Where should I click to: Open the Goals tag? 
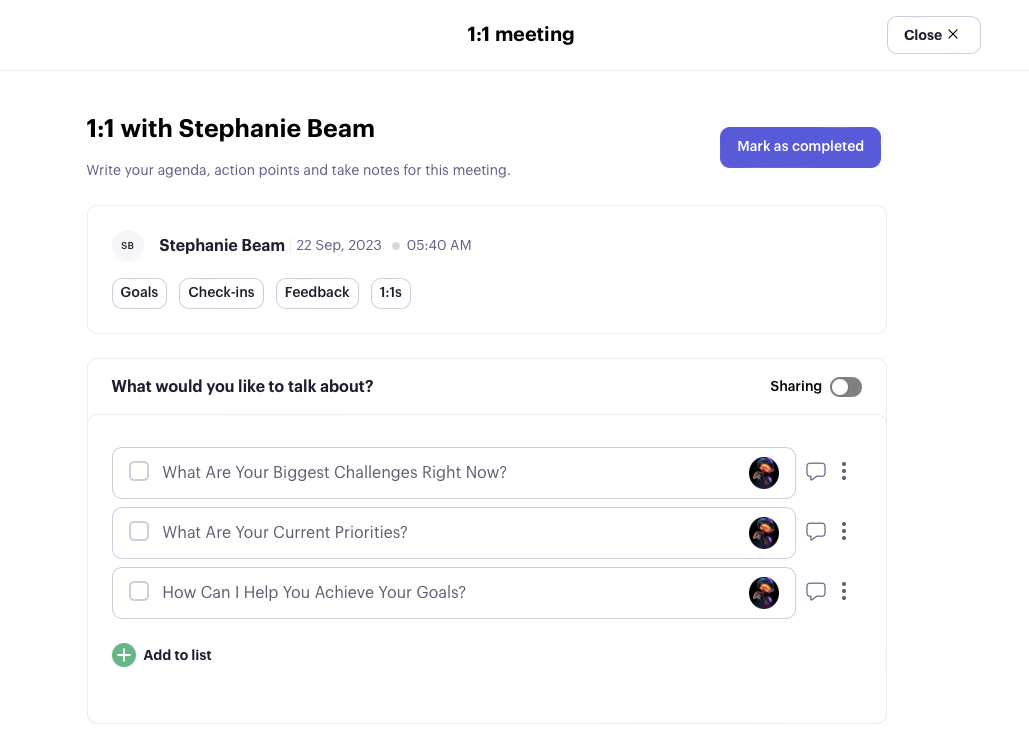139,293
